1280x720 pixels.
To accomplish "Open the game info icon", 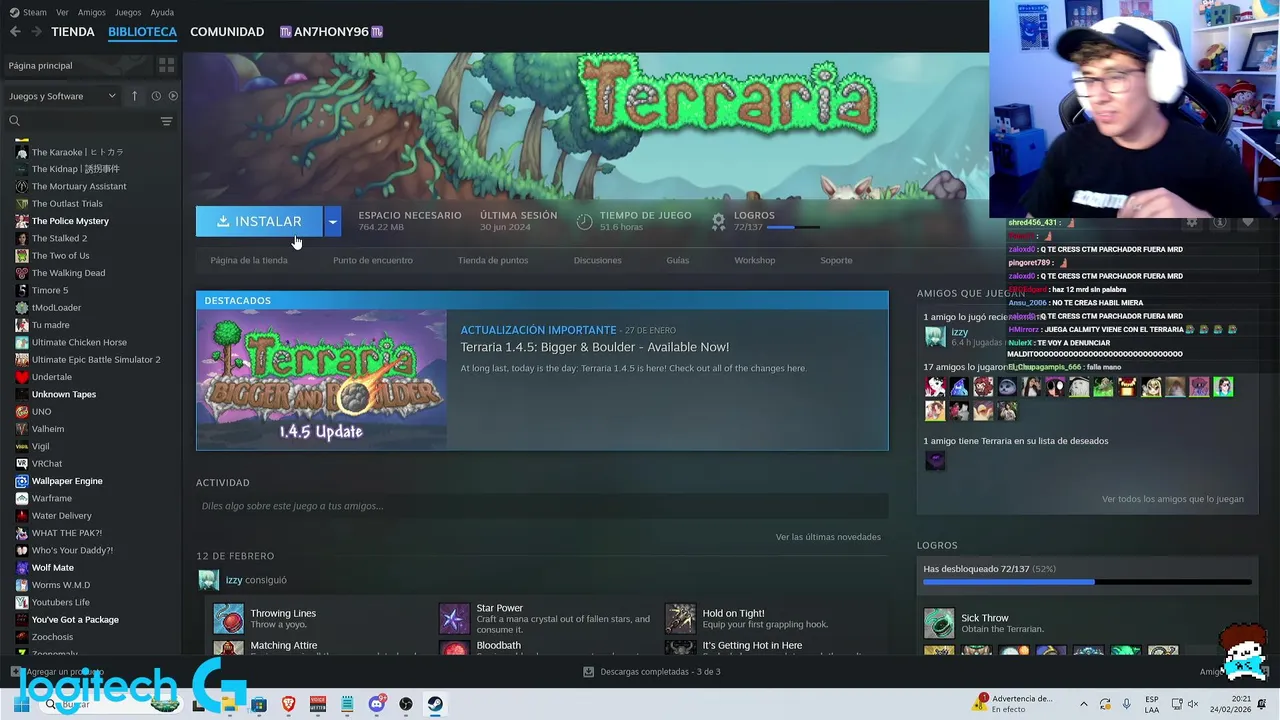I will 1219,222.
